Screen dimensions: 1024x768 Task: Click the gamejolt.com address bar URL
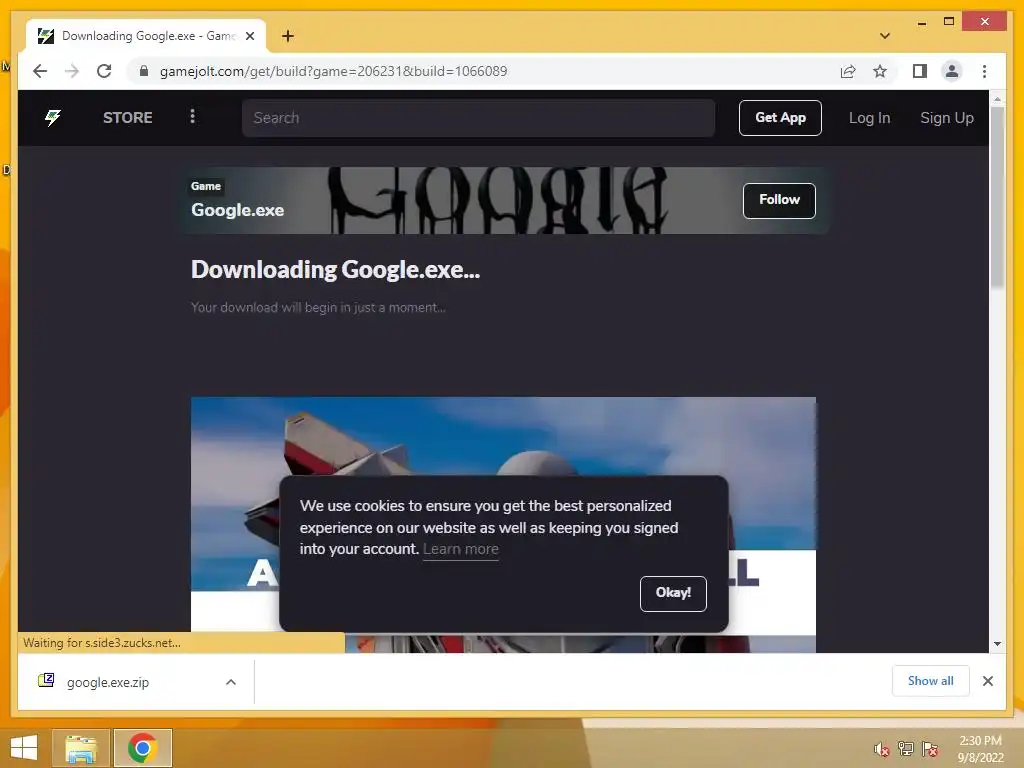pos(333,71)
